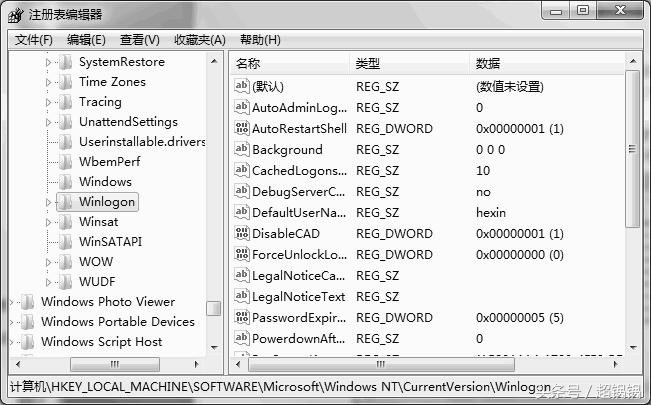The image size is (651, 405).
Task: Expand the WOW tree node
Action: (x=48, y=262)
